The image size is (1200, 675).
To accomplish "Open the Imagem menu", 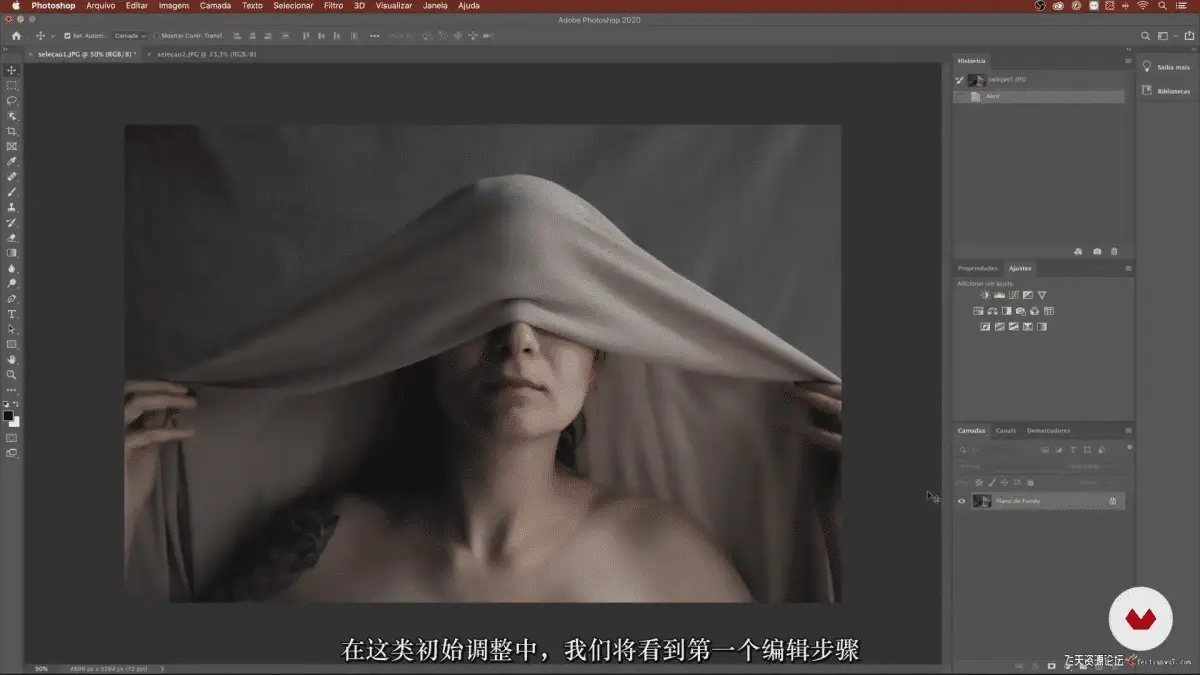I will (174, 6).
